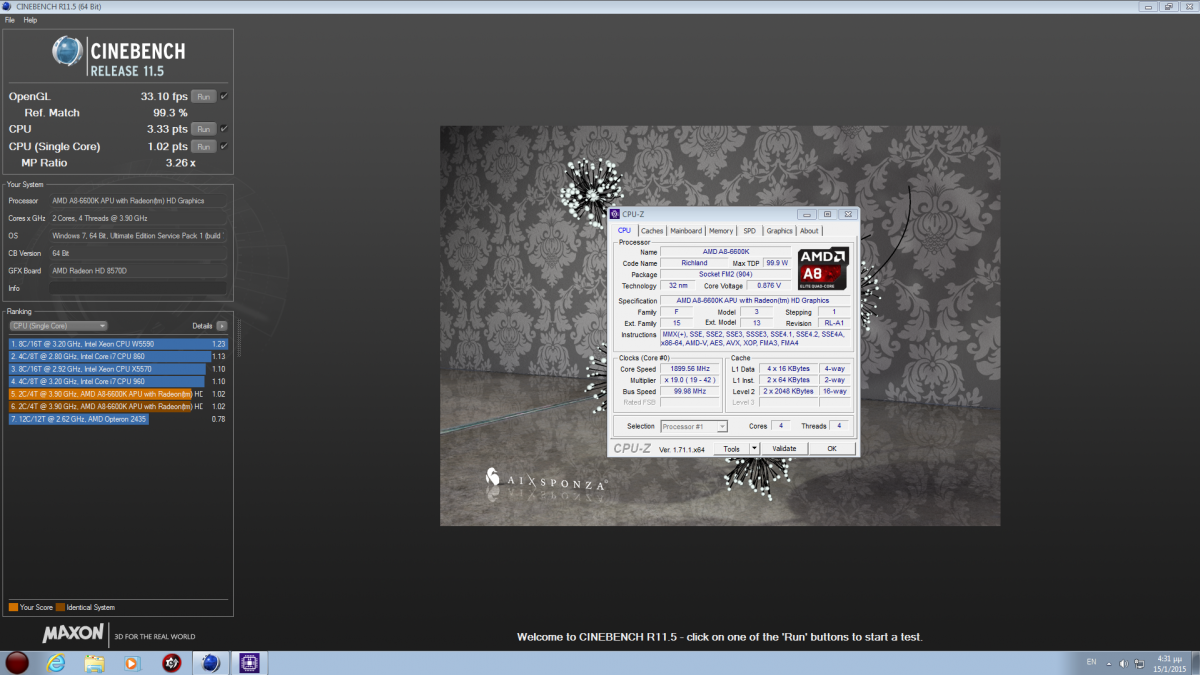
Task: Switch to the CPU tab in CPU-Z
Action: pos(625,231)
